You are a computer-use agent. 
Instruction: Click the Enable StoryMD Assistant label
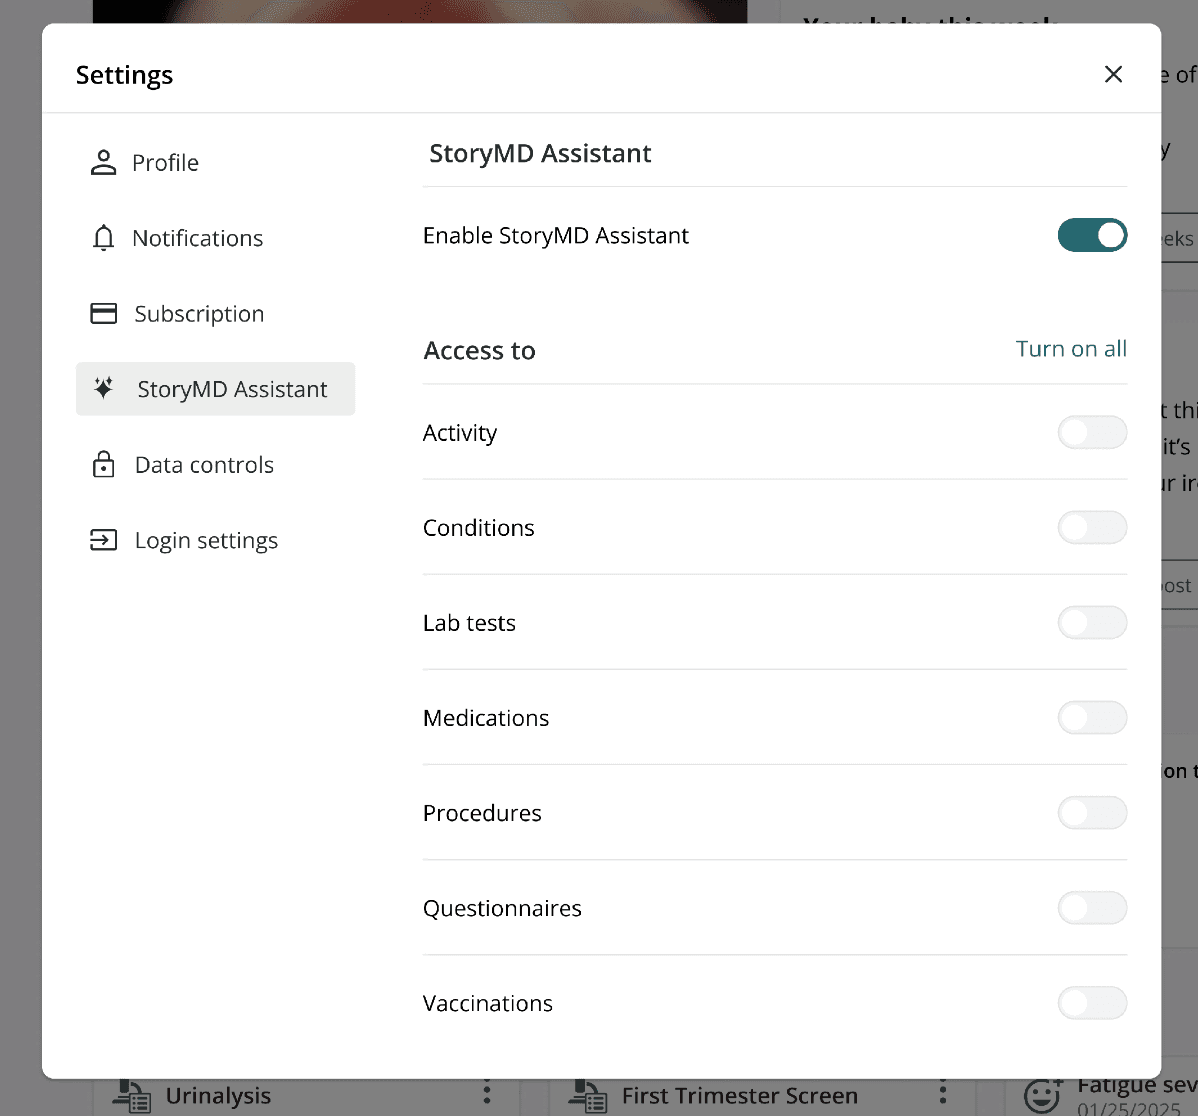[x=555, y=236]
